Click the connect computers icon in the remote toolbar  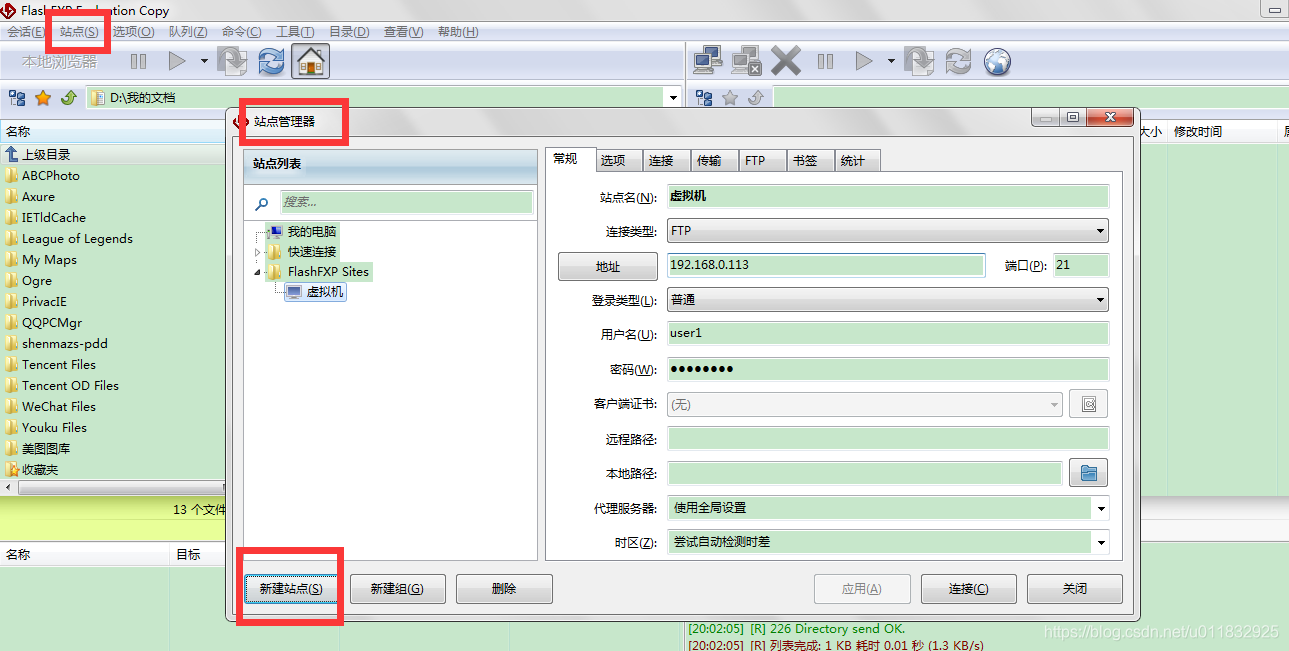coord(708,62)
